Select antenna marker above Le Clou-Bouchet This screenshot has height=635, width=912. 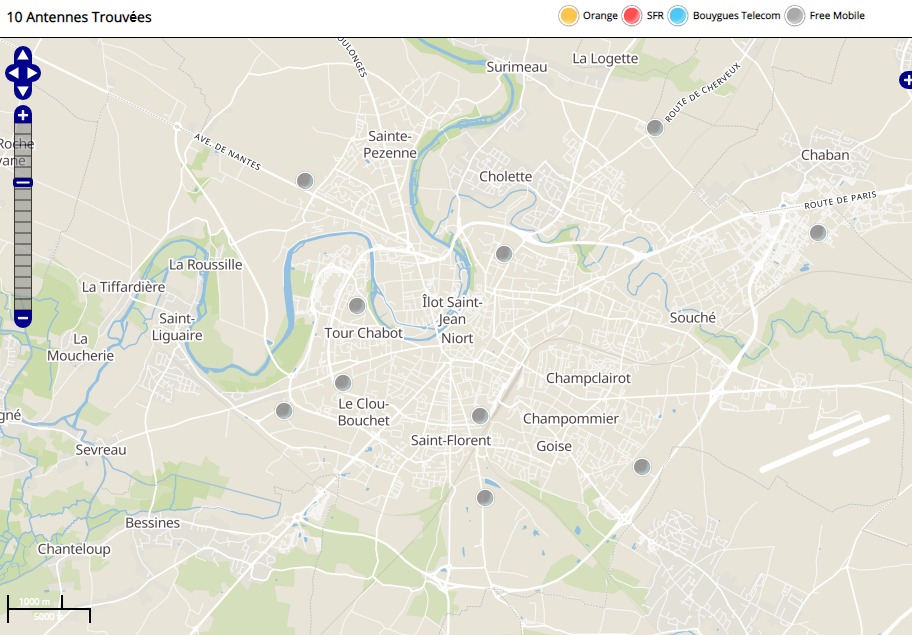tap(343, 383)
